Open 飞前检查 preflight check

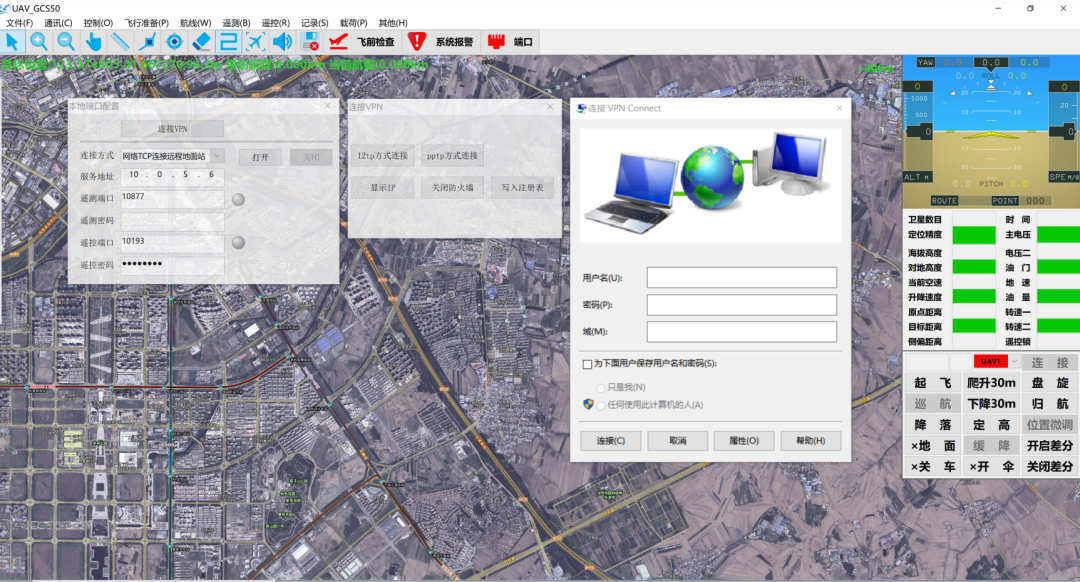[x=363, y=42]
